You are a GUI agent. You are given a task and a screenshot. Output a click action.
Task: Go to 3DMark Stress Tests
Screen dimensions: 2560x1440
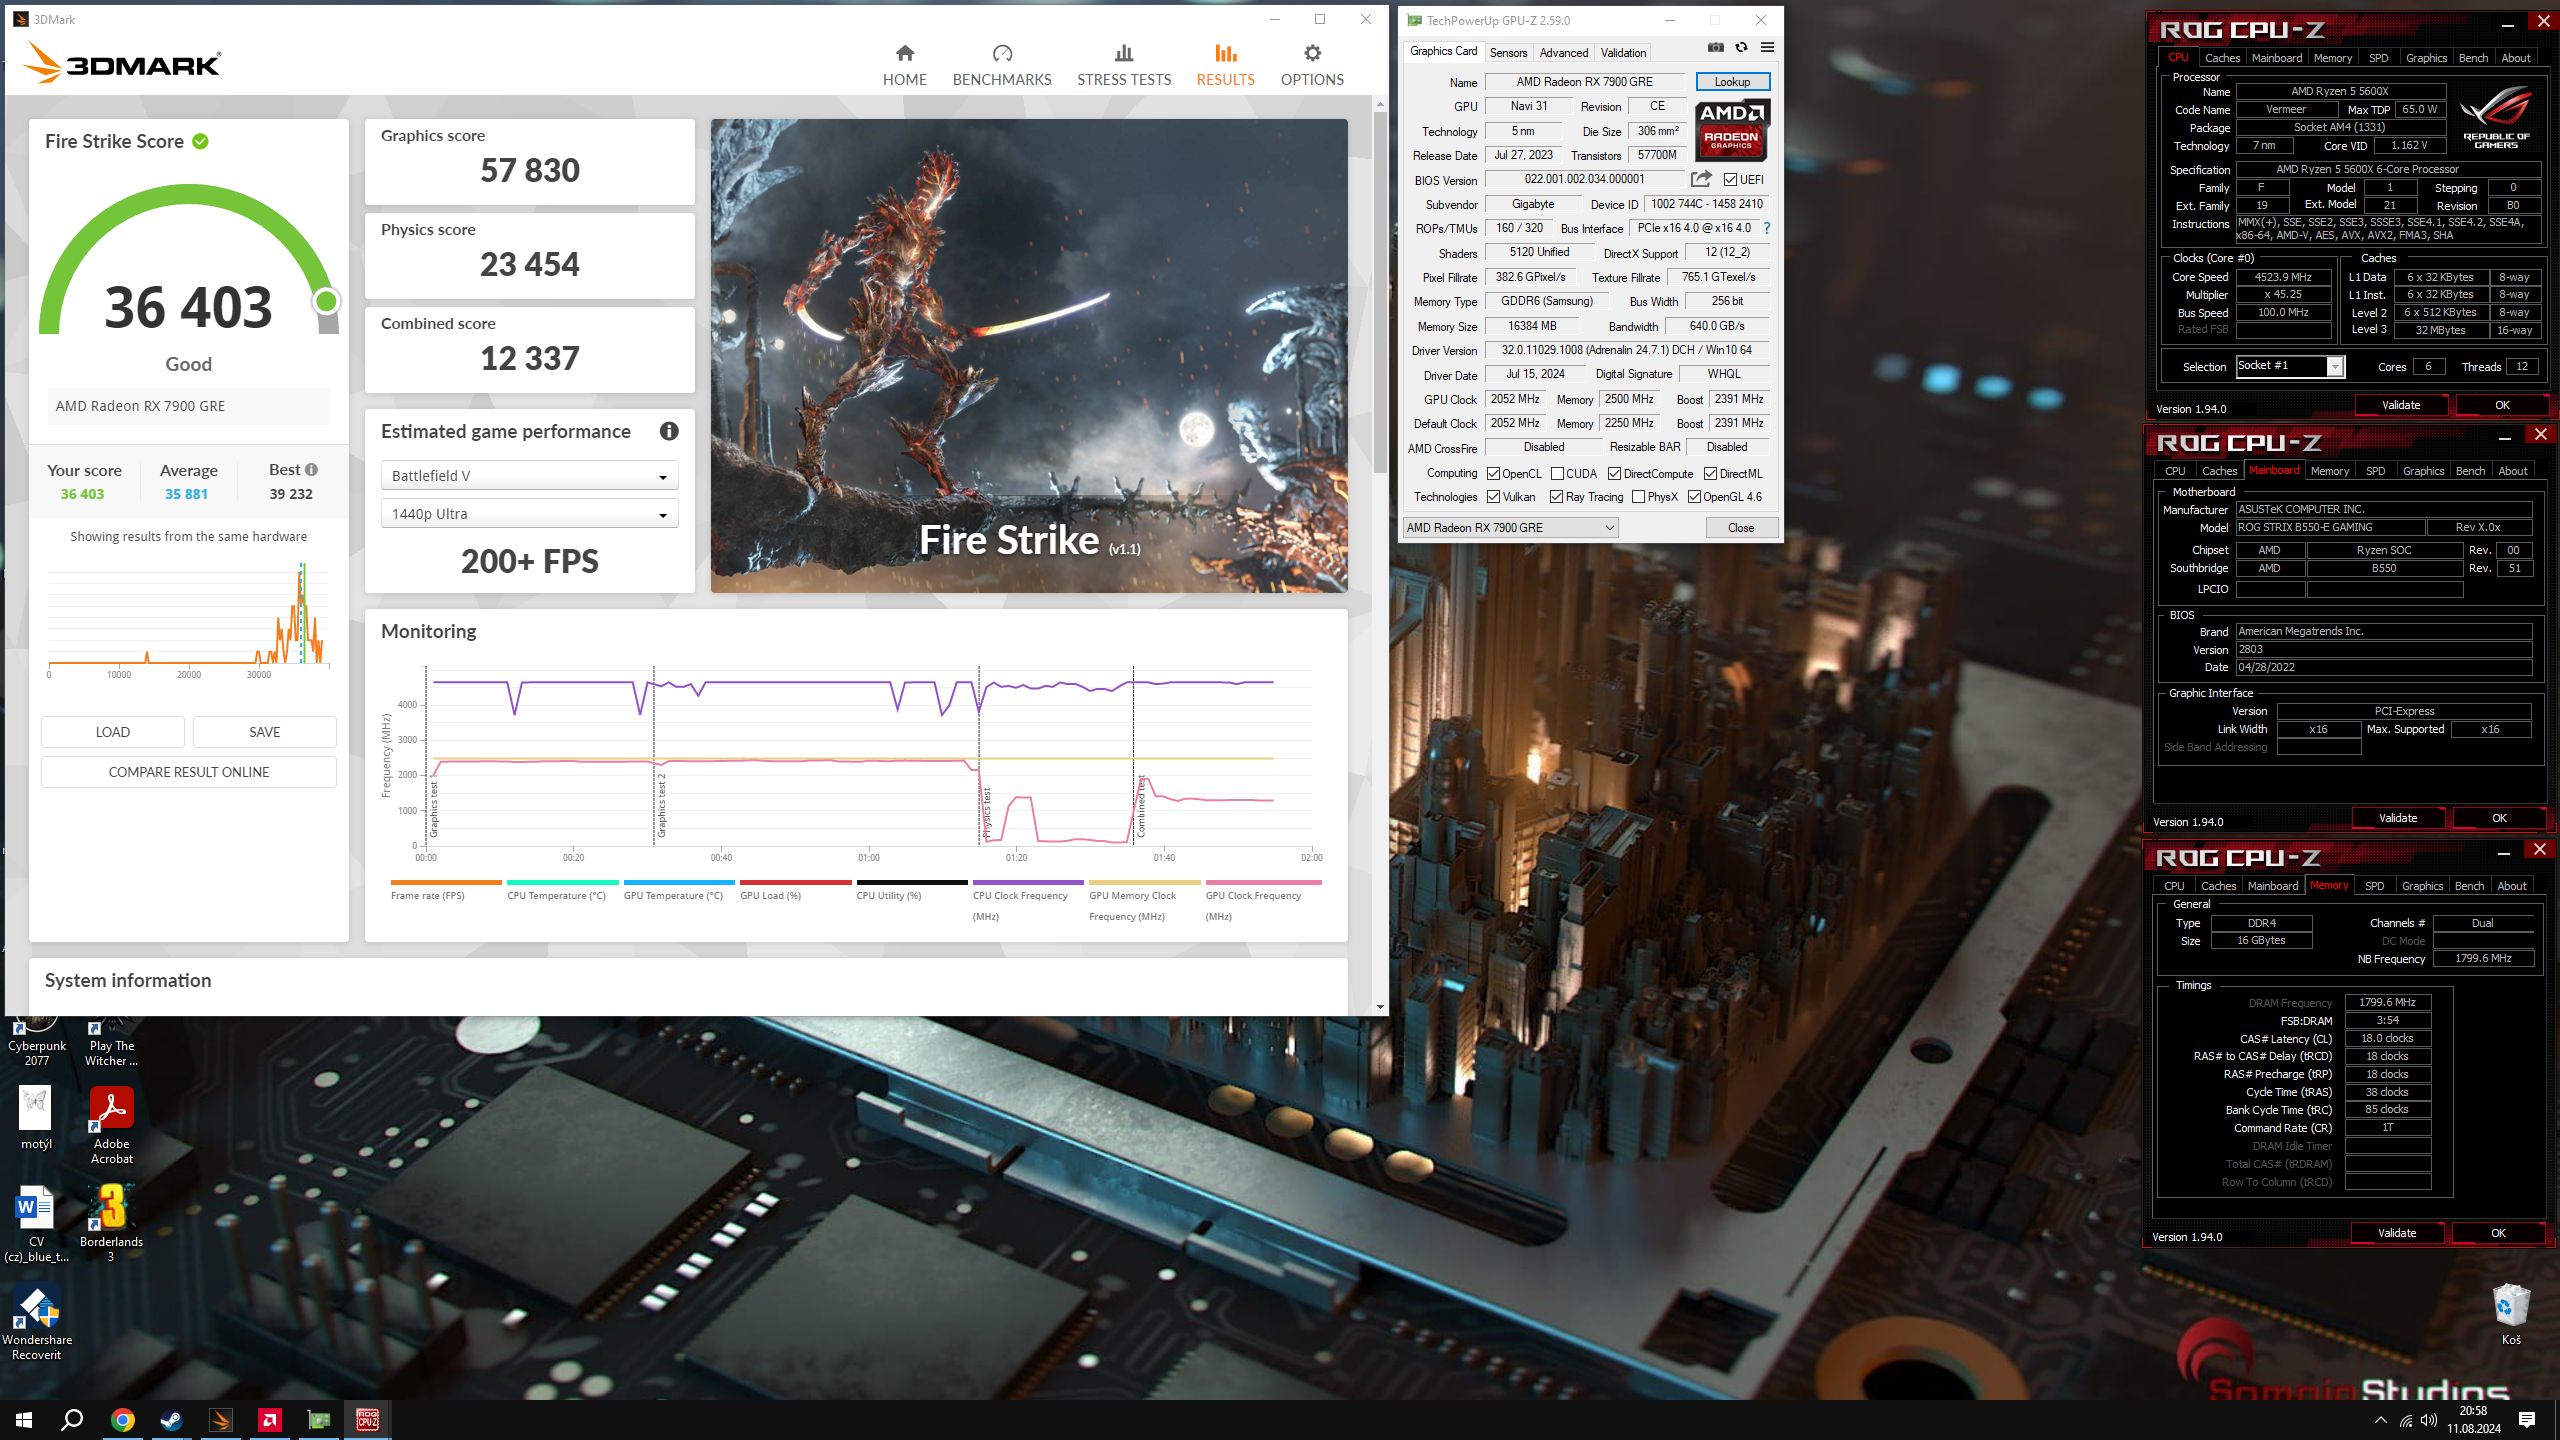point(1123,65)
